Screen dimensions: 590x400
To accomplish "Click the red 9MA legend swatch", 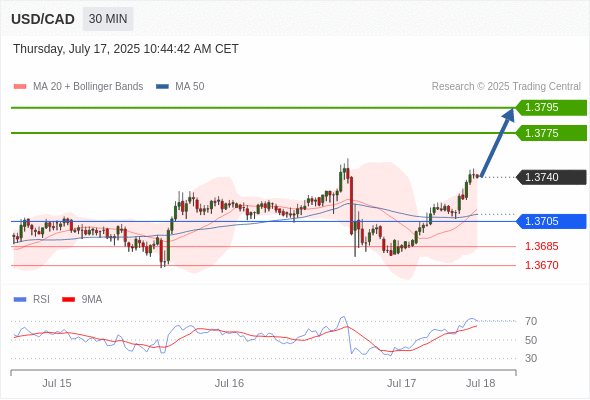I will [x=68, y=300].
